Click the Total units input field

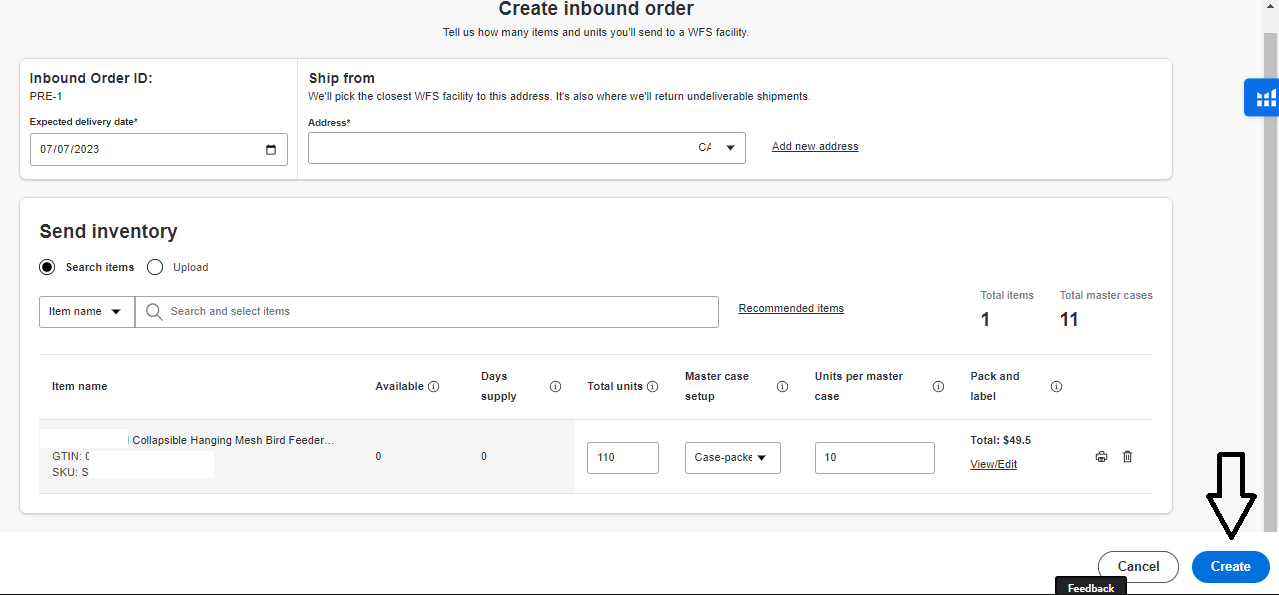pos(622,458)
